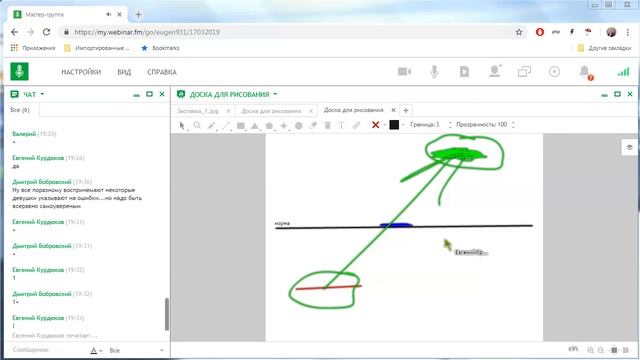Pick the pencil drawing tool

211,125
